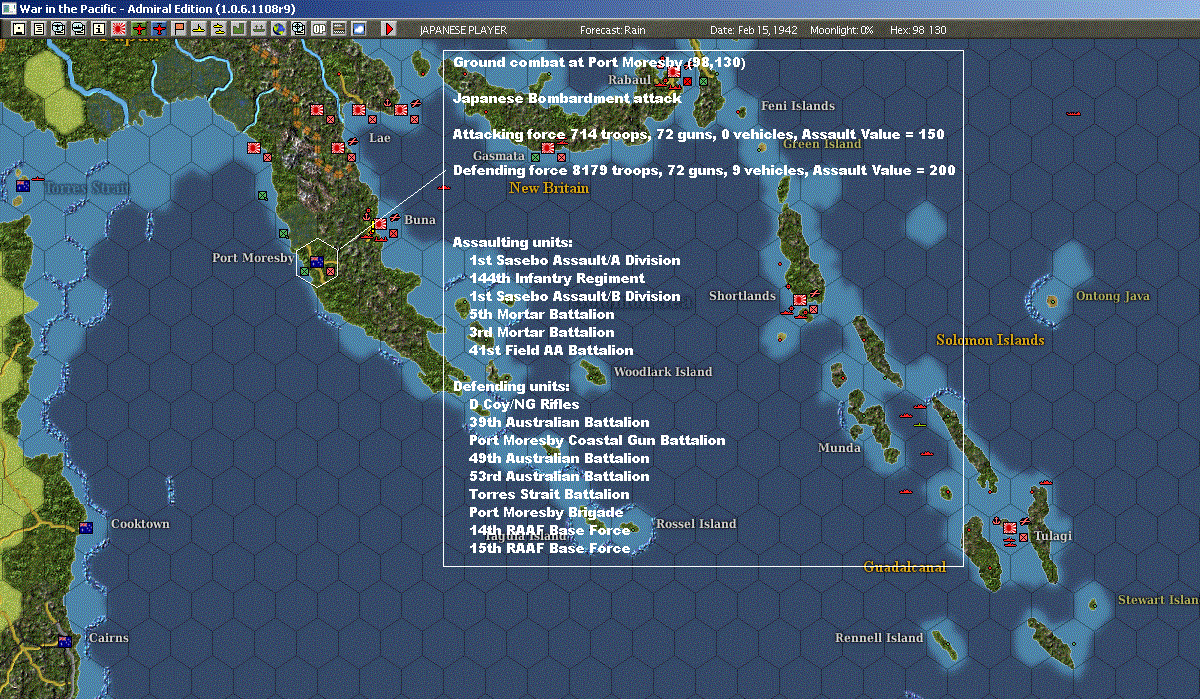Click the Guadalcanal map label
Image resolution: width=1200 pixels, height=699 pixels.
(905, 567)
